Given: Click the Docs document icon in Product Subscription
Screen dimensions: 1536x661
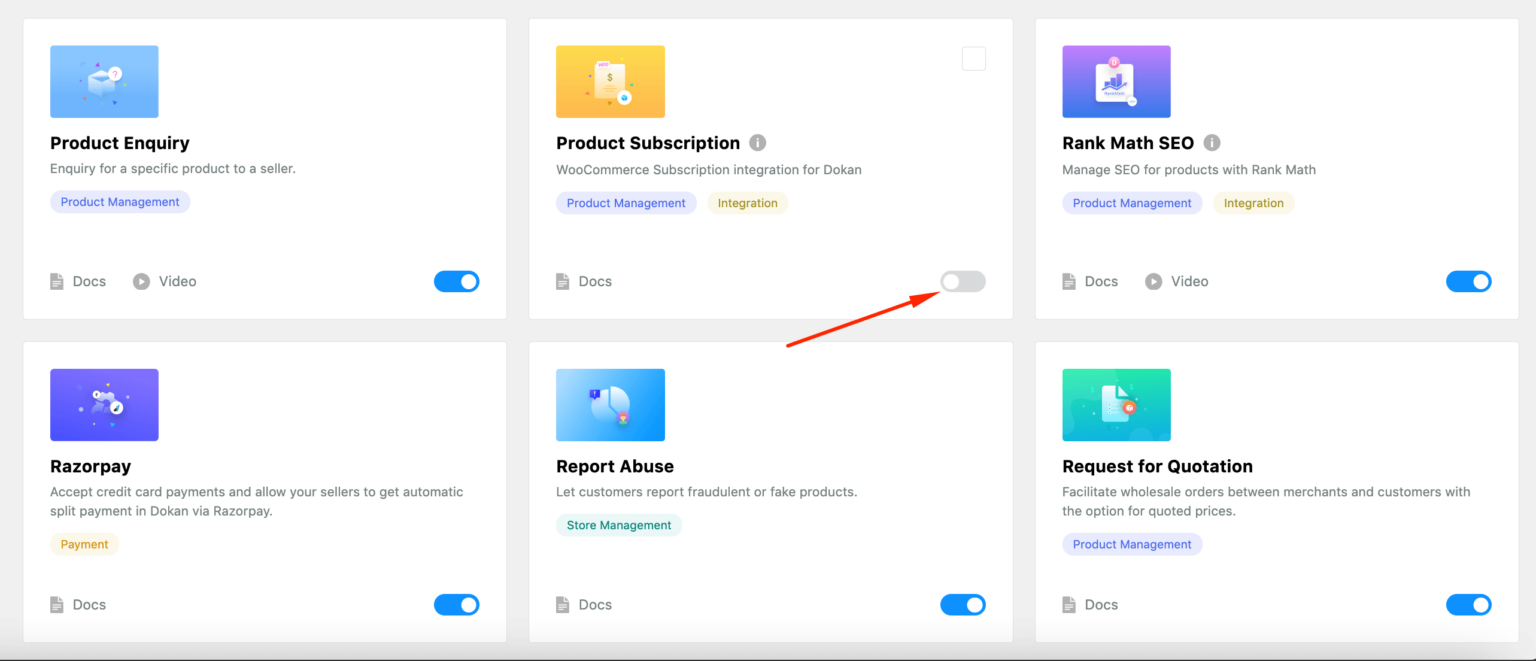Looking at the screenshot, I should tap(563, 282).
